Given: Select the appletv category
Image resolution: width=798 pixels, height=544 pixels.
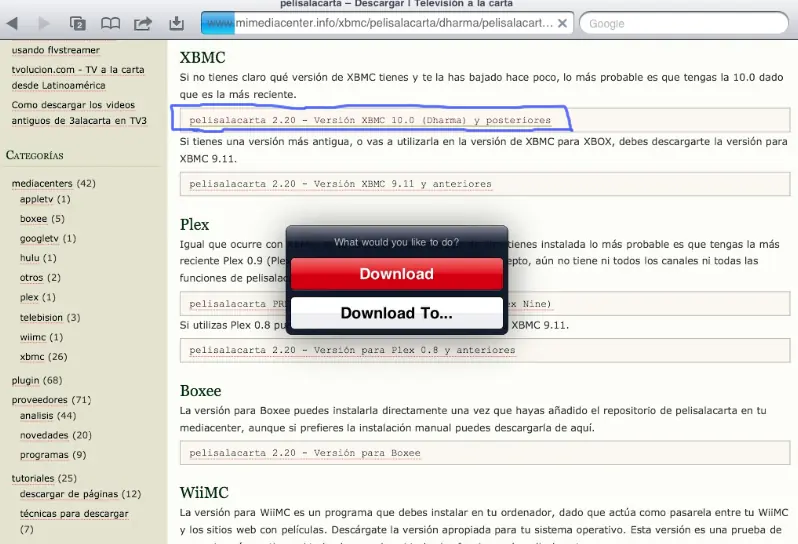Looking at the screenshot, I should point(36,199).
